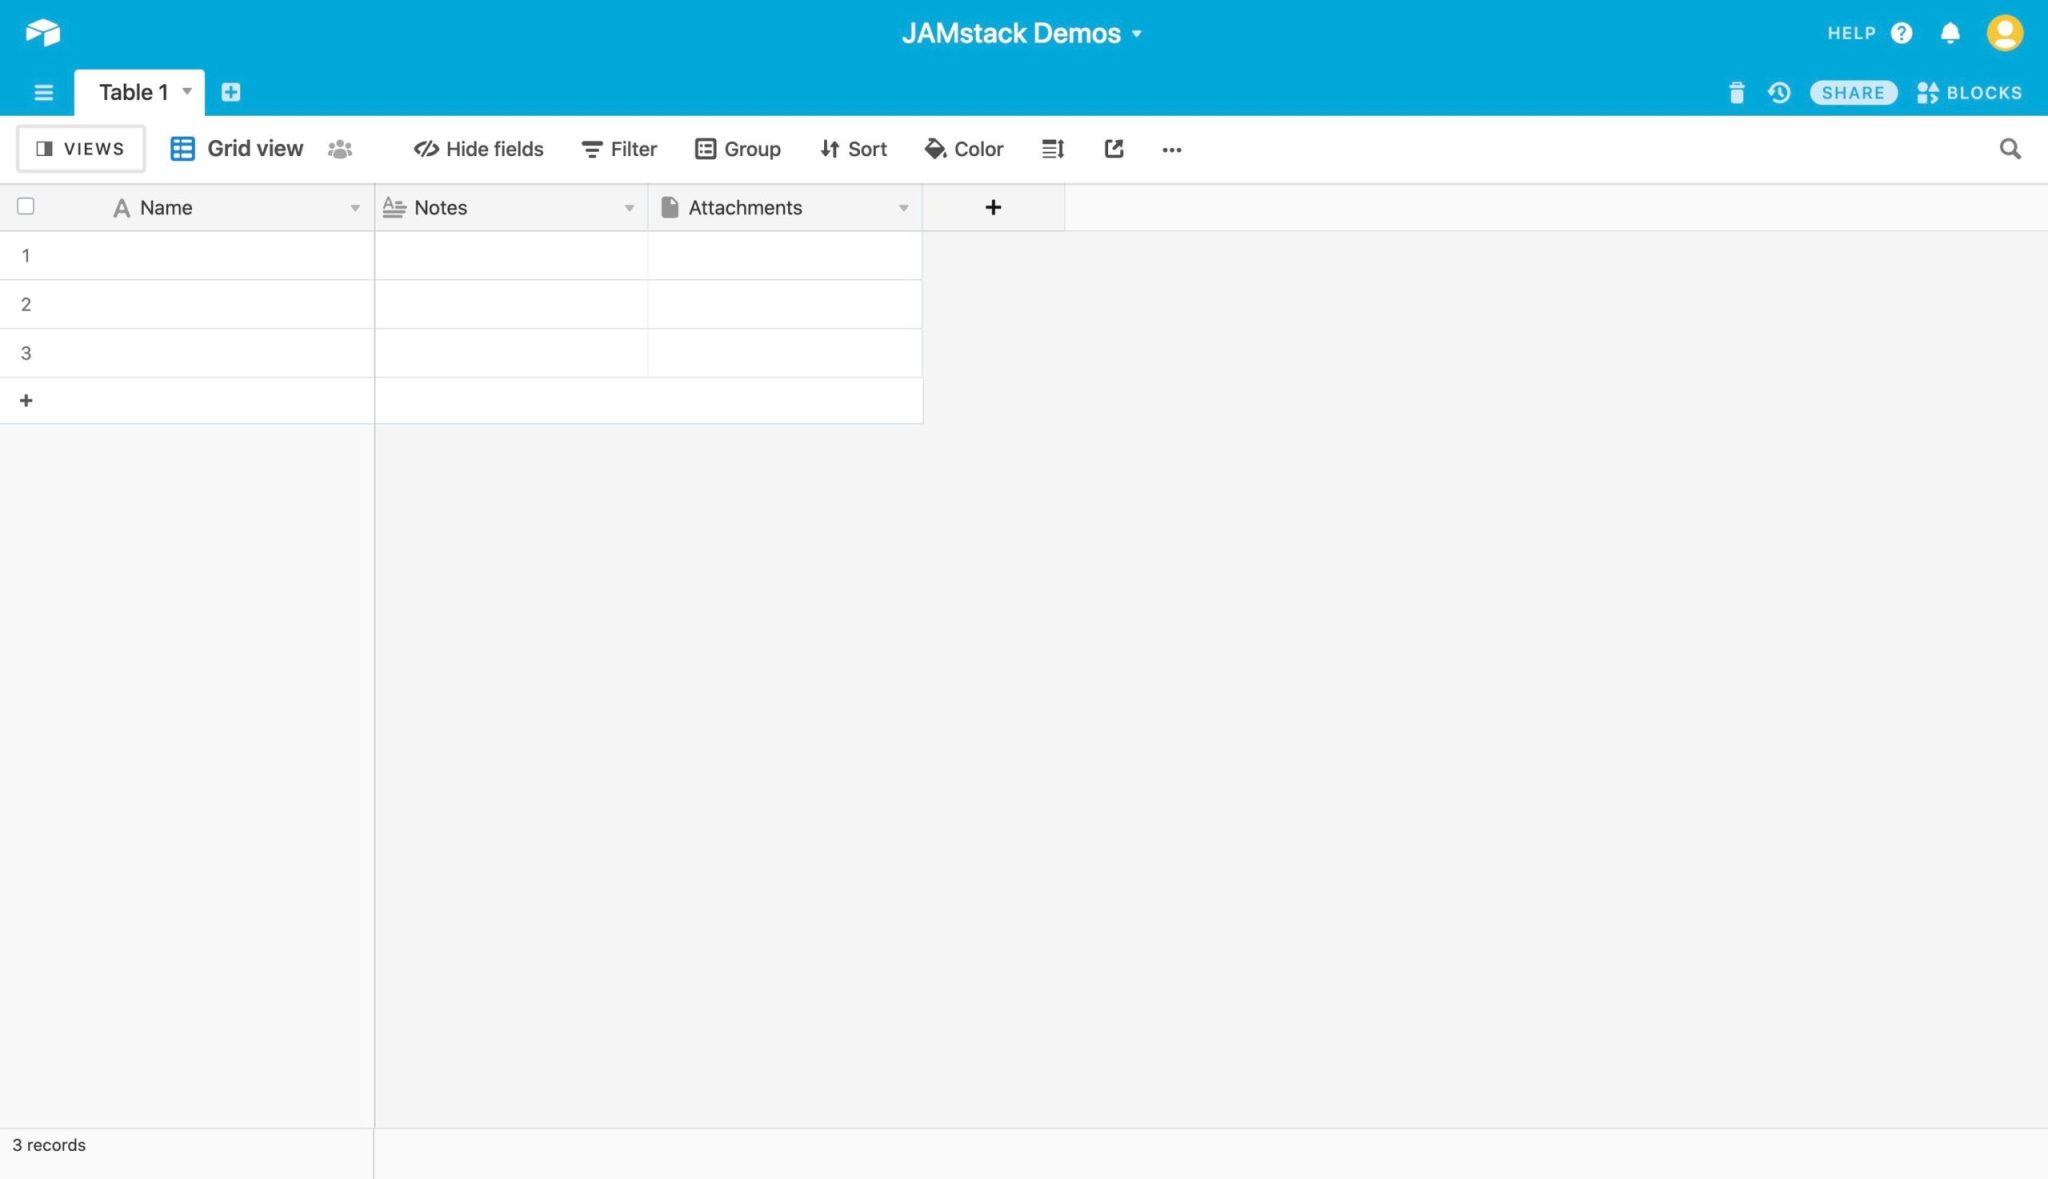Viewport: 2048px width, 1179px height.
Task: Expand the VIEWS sidebar panel
Action: click(80, 148)
